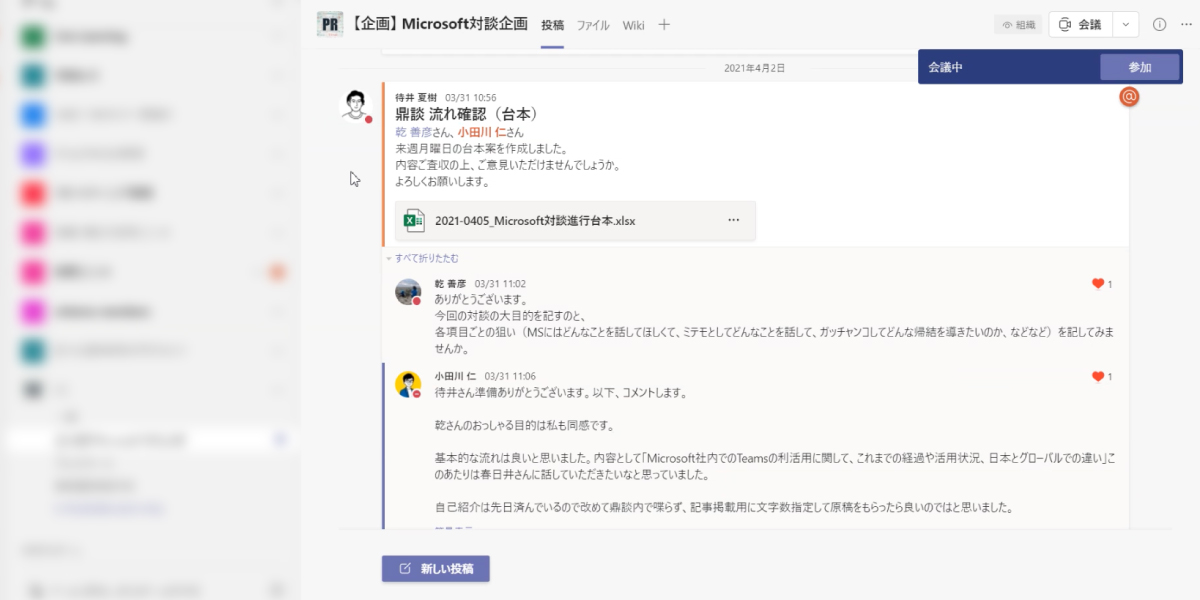Click the channel title 【企画】Microsoft対談企画
The height and width of the screenshot is (600, 1200).
tap(438, 24)
